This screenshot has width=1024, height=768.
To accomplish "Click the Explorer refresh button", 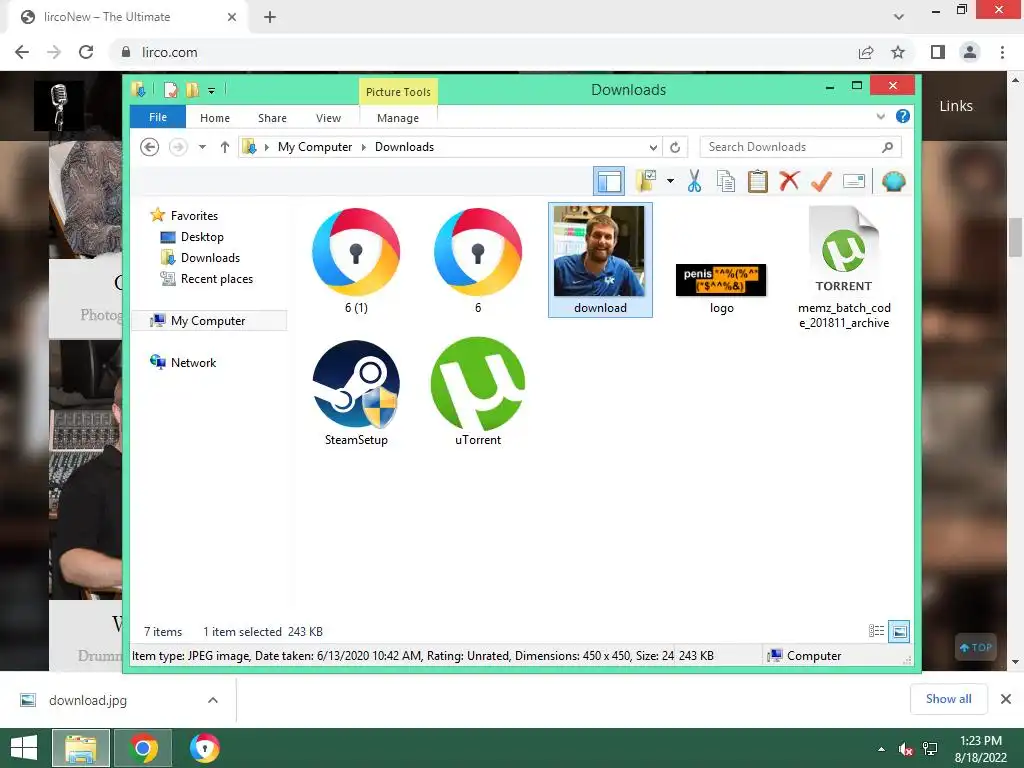I will [x=675, y=148].
